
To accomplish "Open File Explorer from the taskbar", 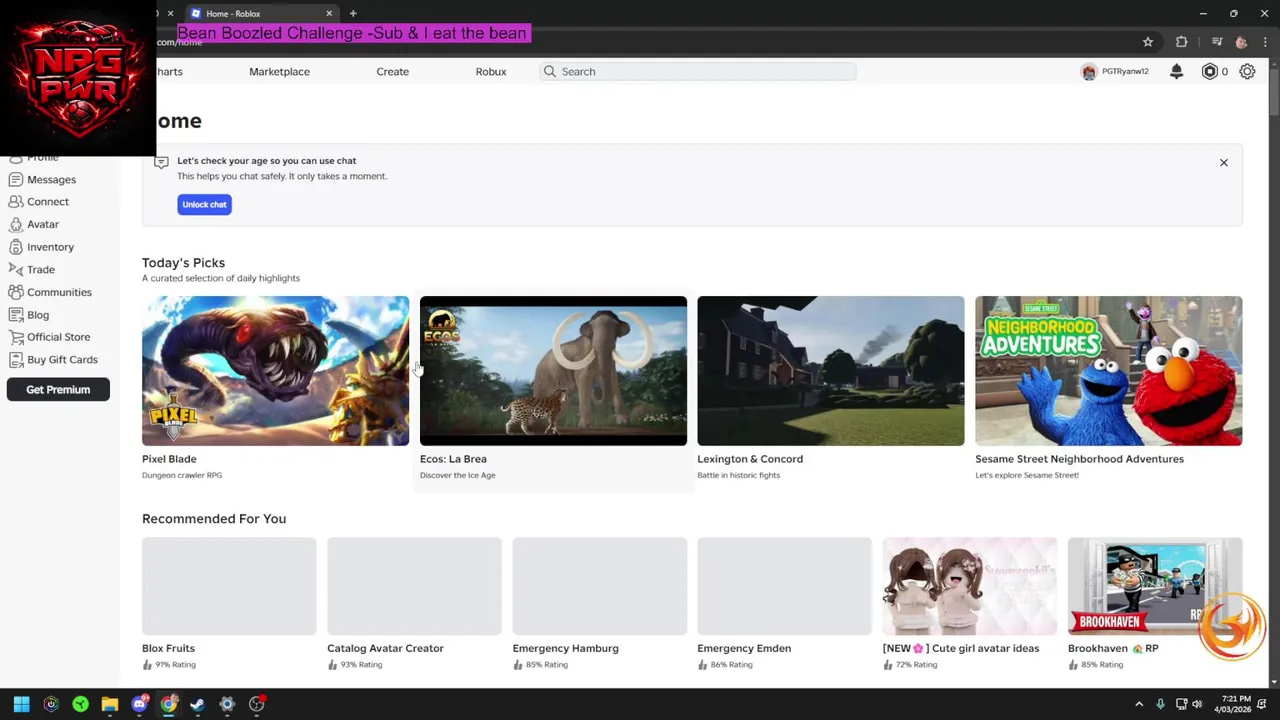I will coord(110,704).
